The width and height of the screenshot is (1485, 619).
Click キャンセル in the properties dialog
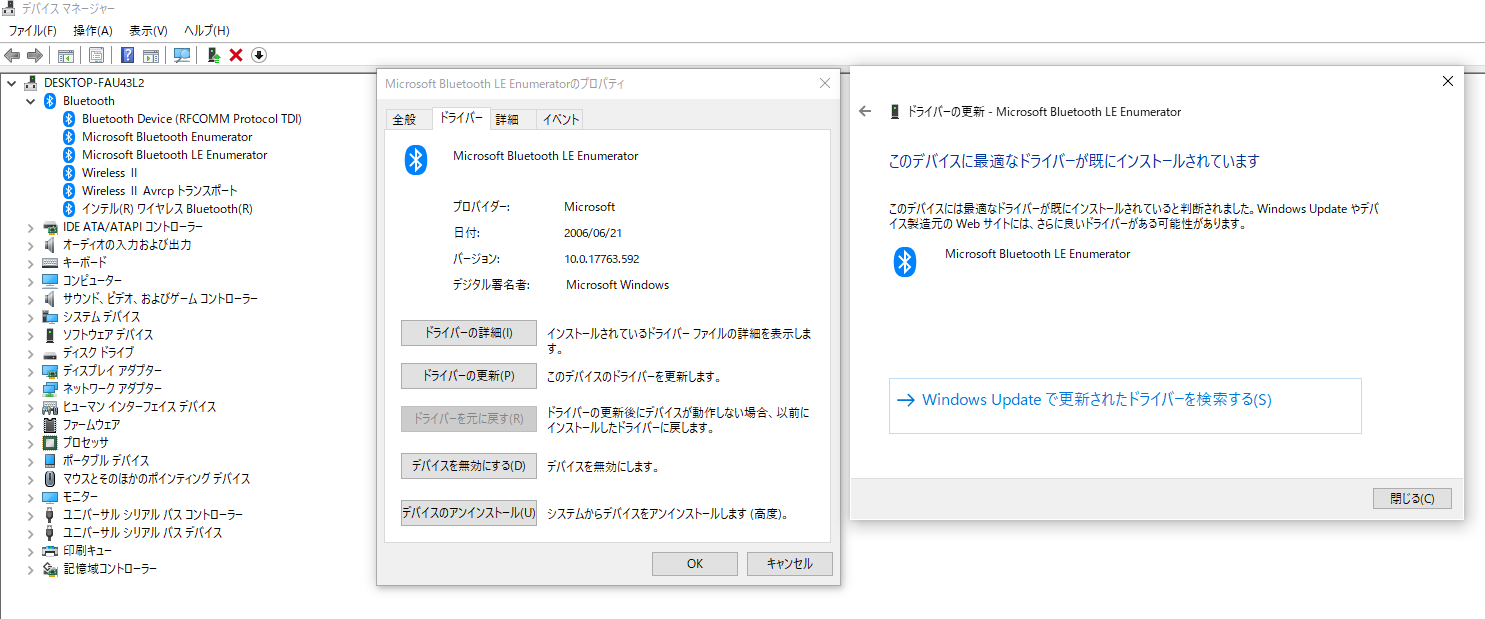click(x=789, y=564)
